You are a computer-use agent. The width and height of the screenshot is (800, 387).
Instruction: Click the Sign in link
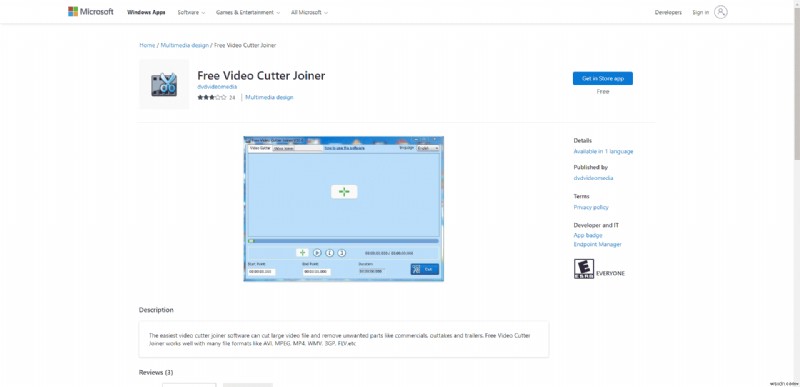click(x=701, y=12)
